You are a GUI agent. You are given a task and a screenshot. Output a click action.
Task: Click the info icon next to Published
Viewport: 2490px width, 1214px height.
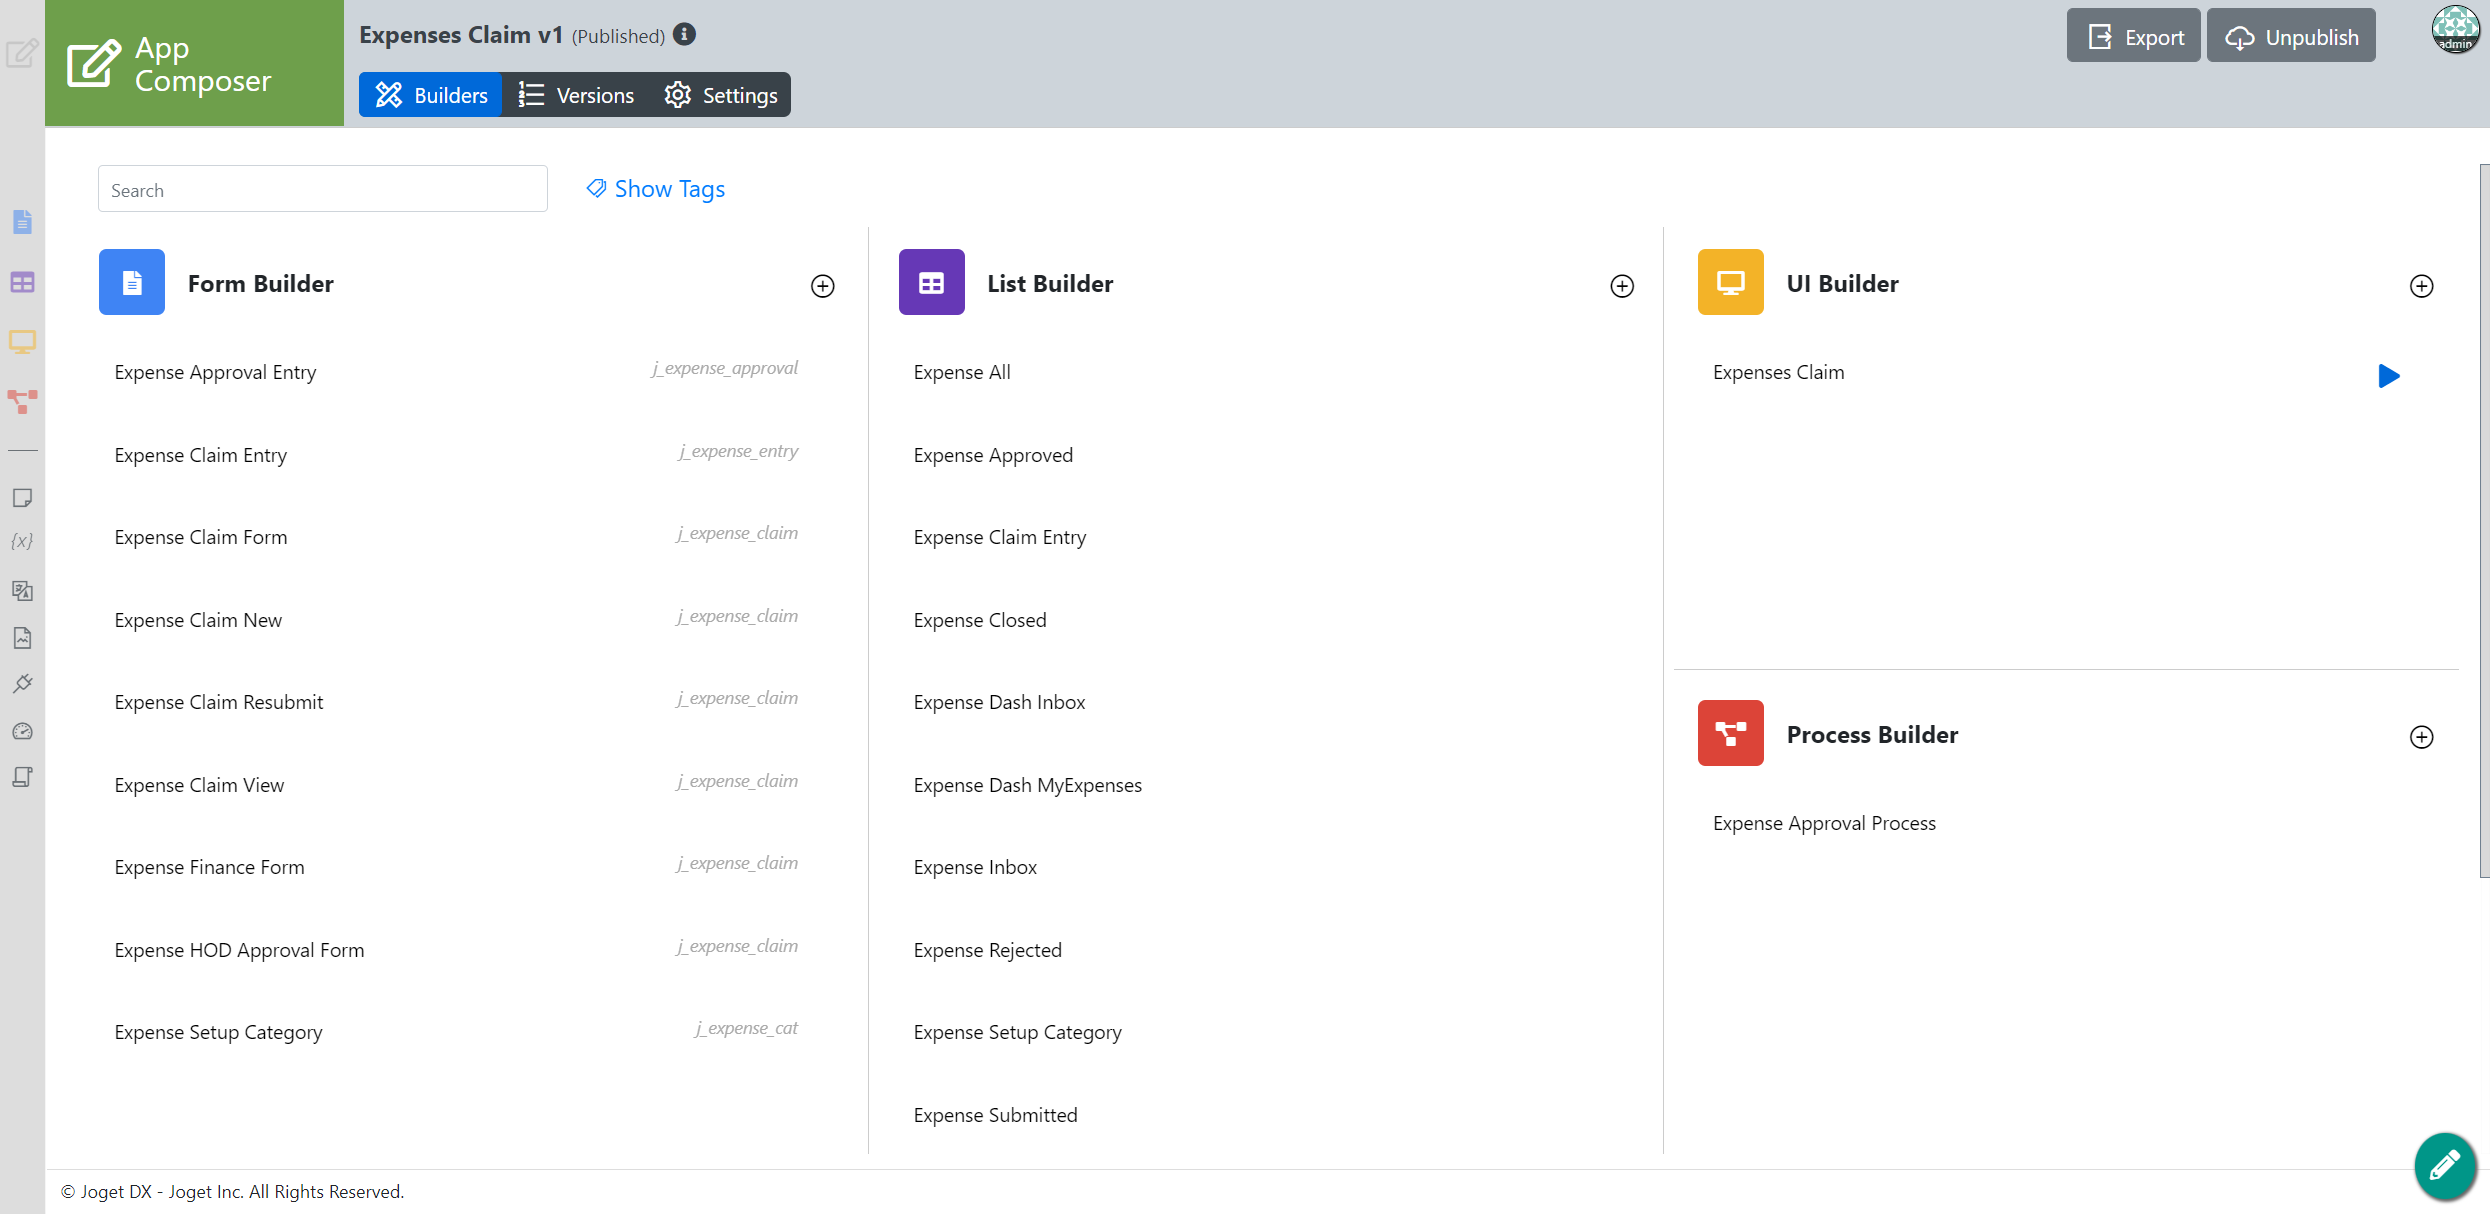click(x=684, y=34)
